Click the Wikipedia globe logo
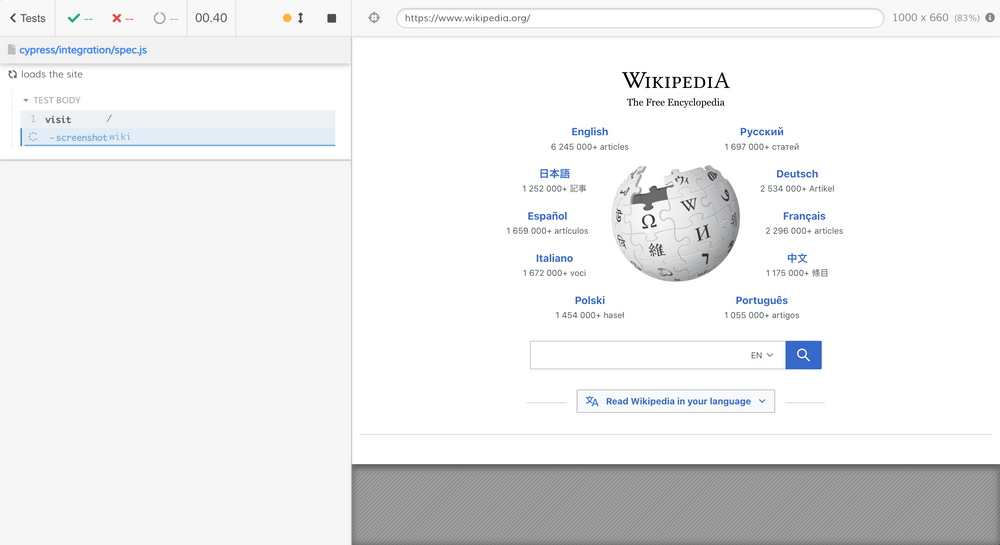The width and height of the screenshot is (1000, 545). pos(676,223)
